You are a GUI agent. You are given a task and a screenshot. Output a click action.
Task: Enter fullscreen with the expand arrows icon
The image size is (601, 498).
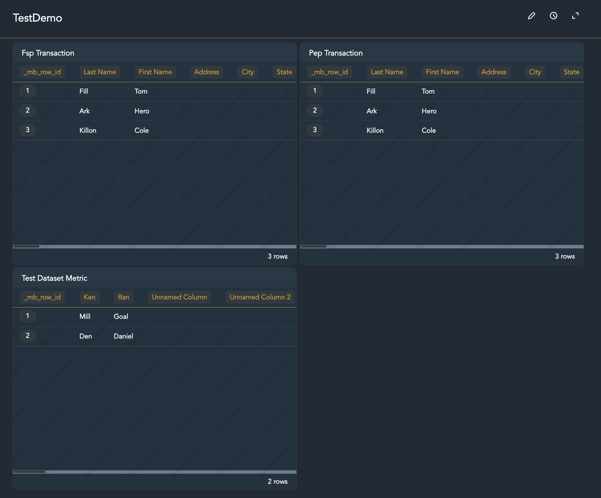click(575, 16)
